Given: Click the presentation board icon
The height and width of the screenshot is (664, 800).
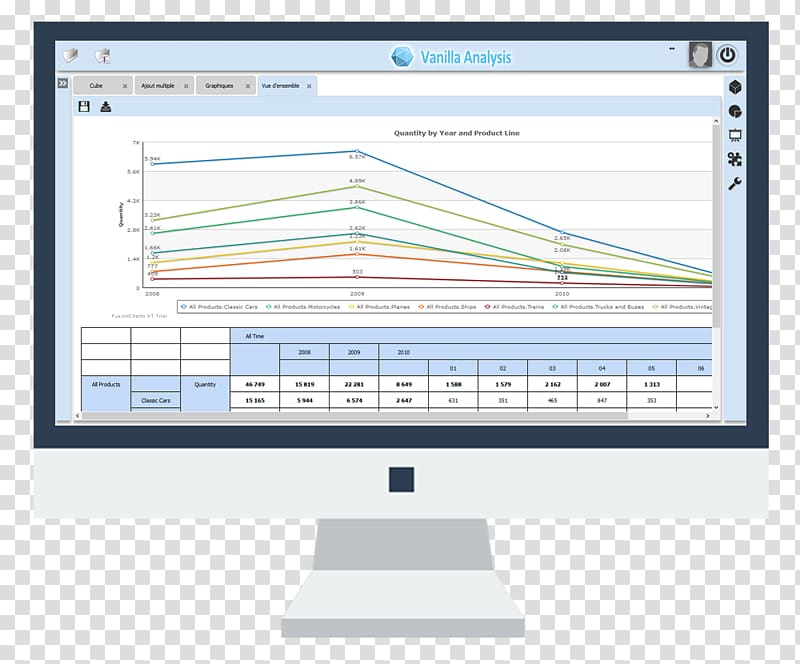Looking at the screenshot, I should point(735,135).
